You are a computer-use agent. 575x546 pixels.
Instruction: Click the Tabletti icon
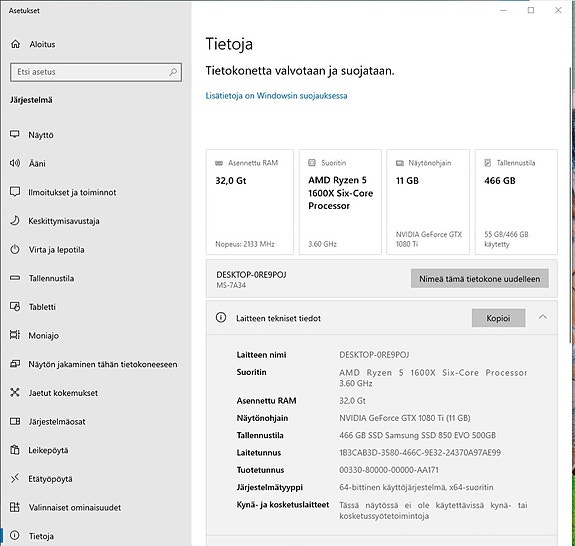click(15, 306)
